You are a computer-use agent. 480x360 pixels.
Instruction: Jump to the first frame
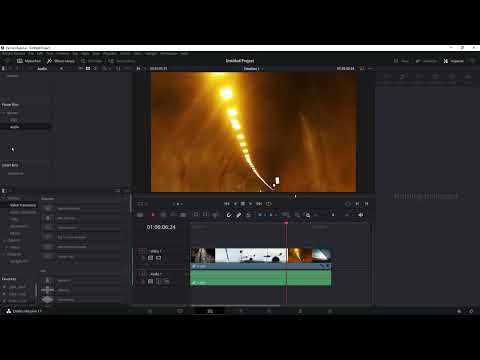coord(227,204)
